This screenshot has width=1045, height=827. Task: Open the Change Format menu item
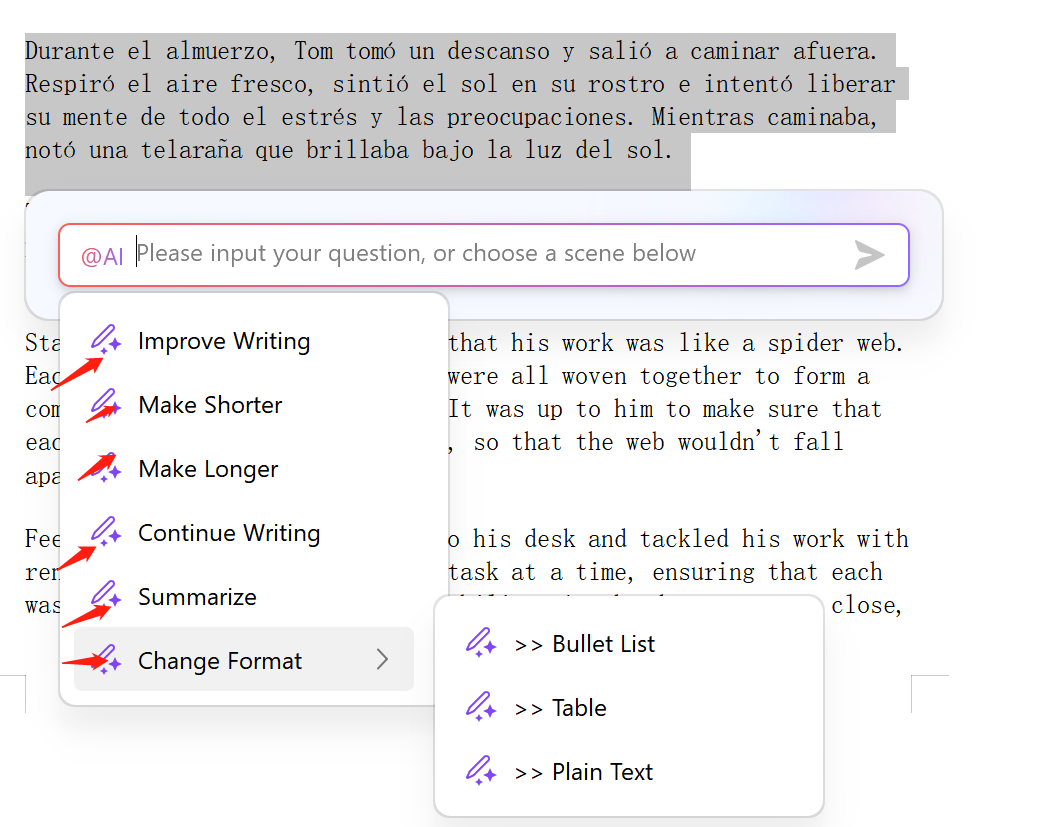click(x=244, y=659)
